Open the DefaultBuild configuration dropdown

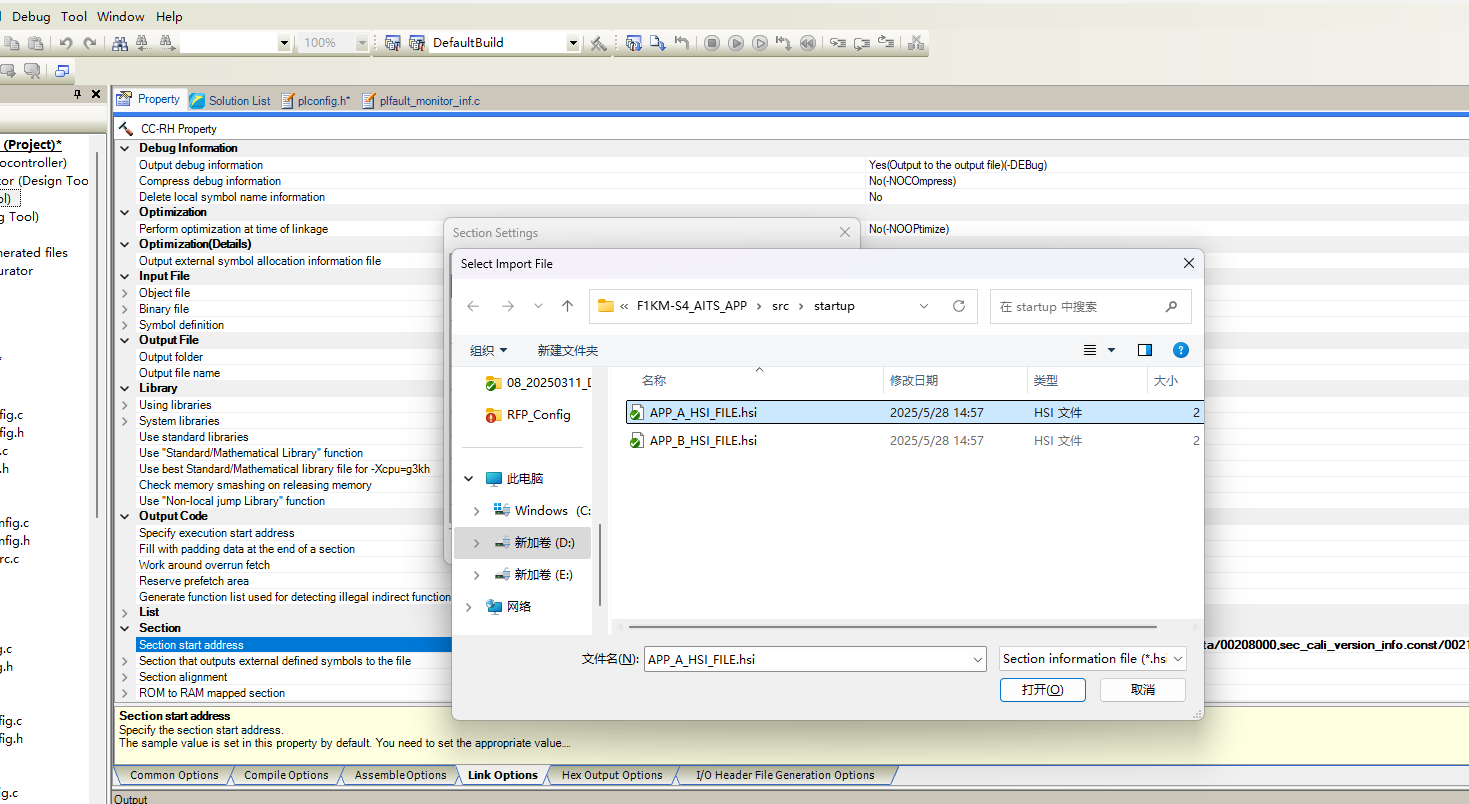573,43
